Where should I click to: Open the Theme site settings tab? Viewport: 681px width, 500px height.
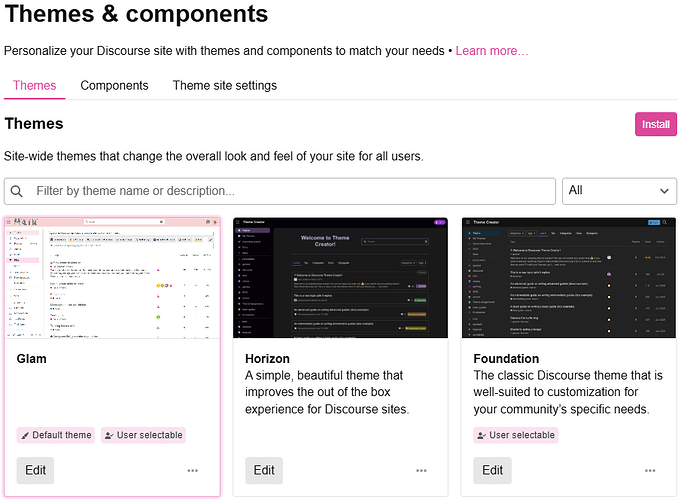[x=225, y=86]
